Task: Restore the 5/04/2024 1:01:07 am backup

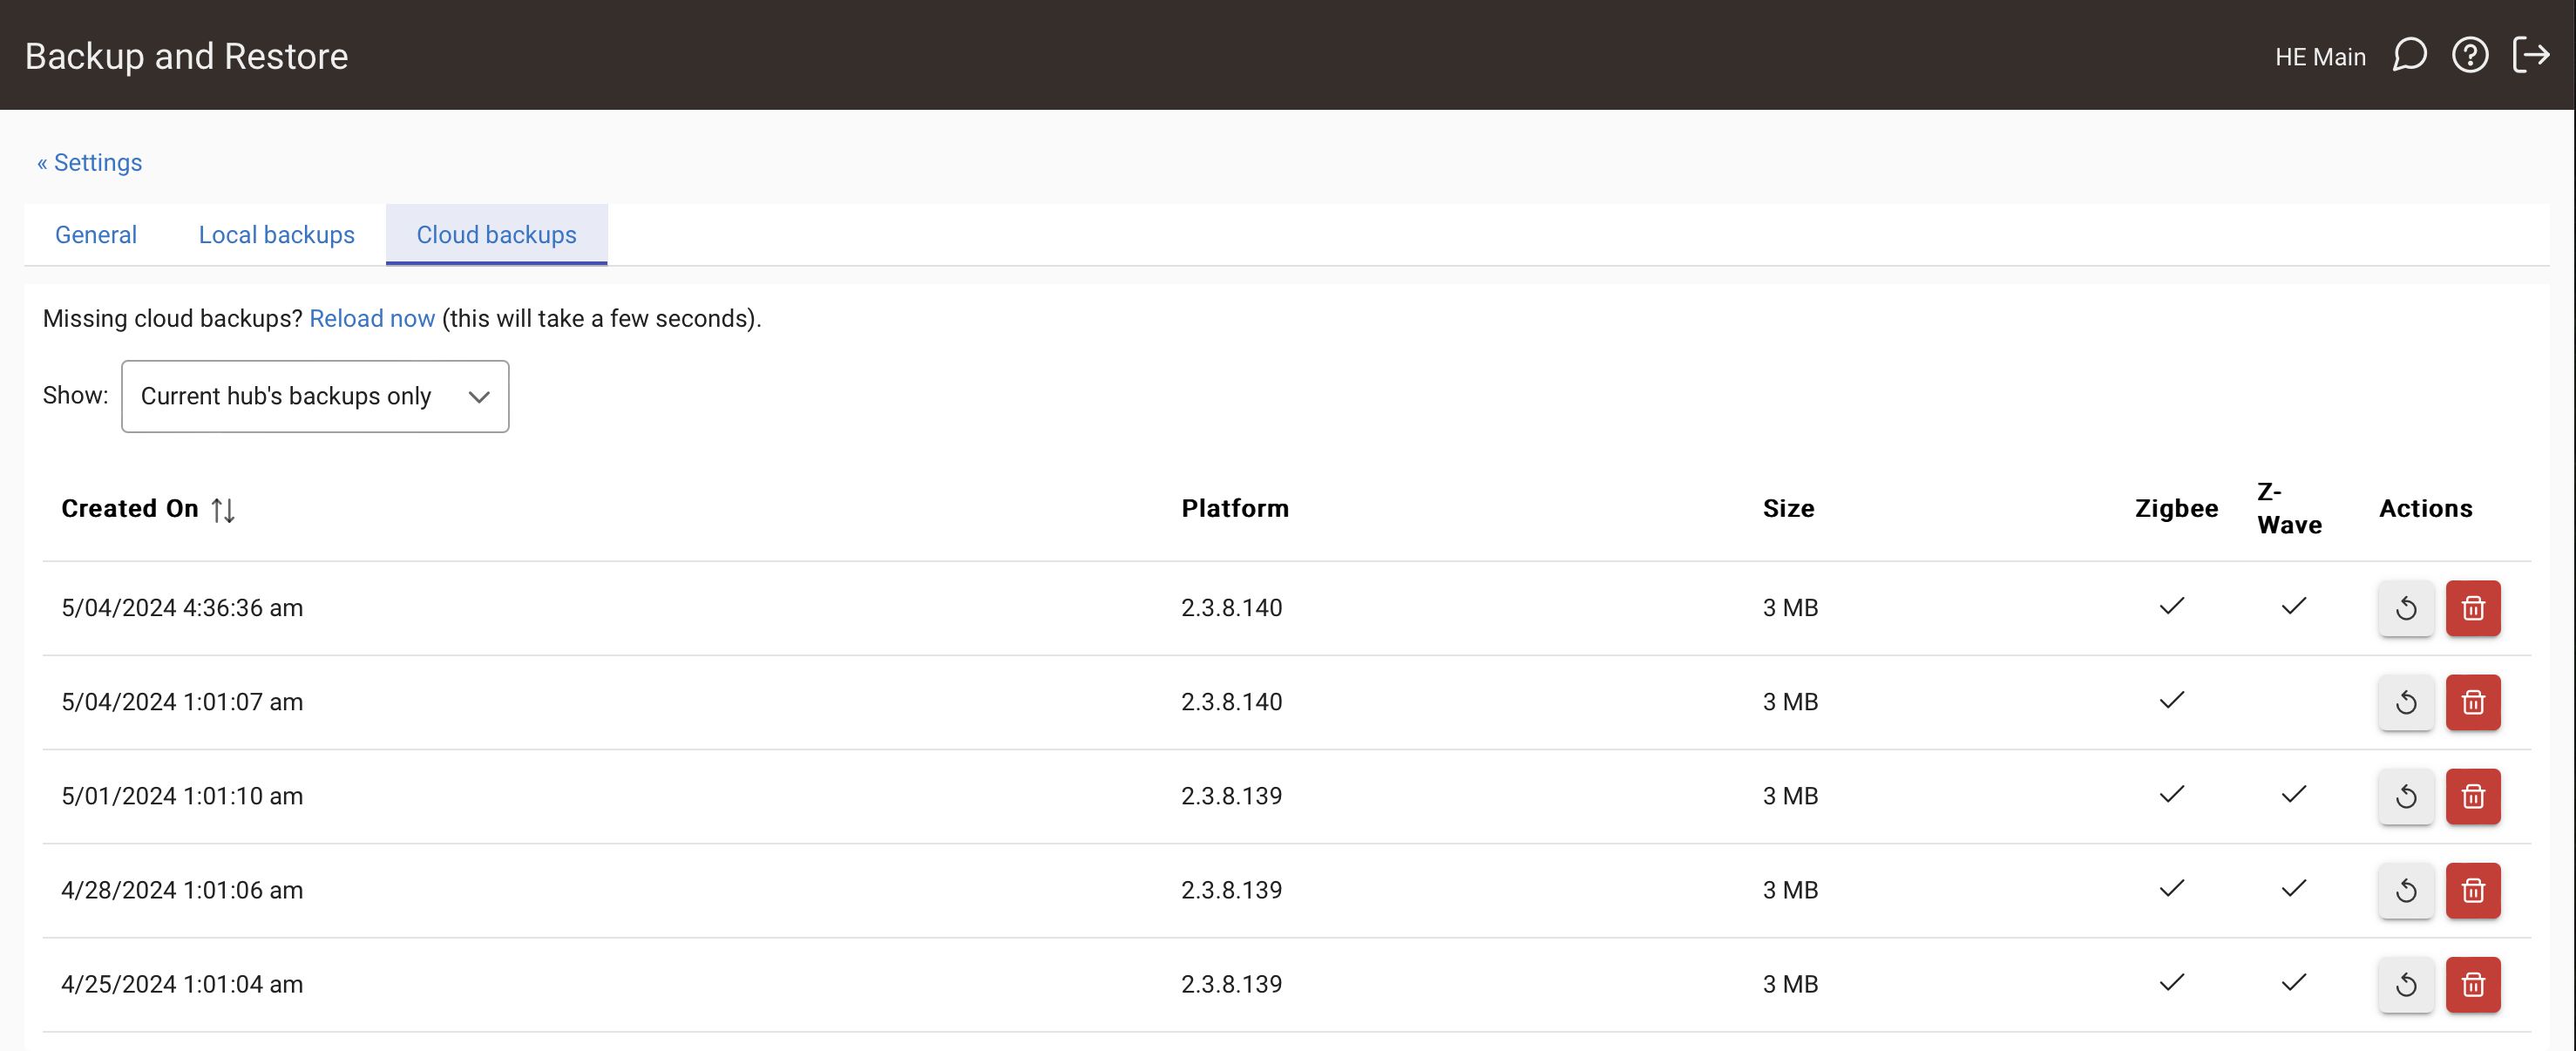Action: 2406,702
